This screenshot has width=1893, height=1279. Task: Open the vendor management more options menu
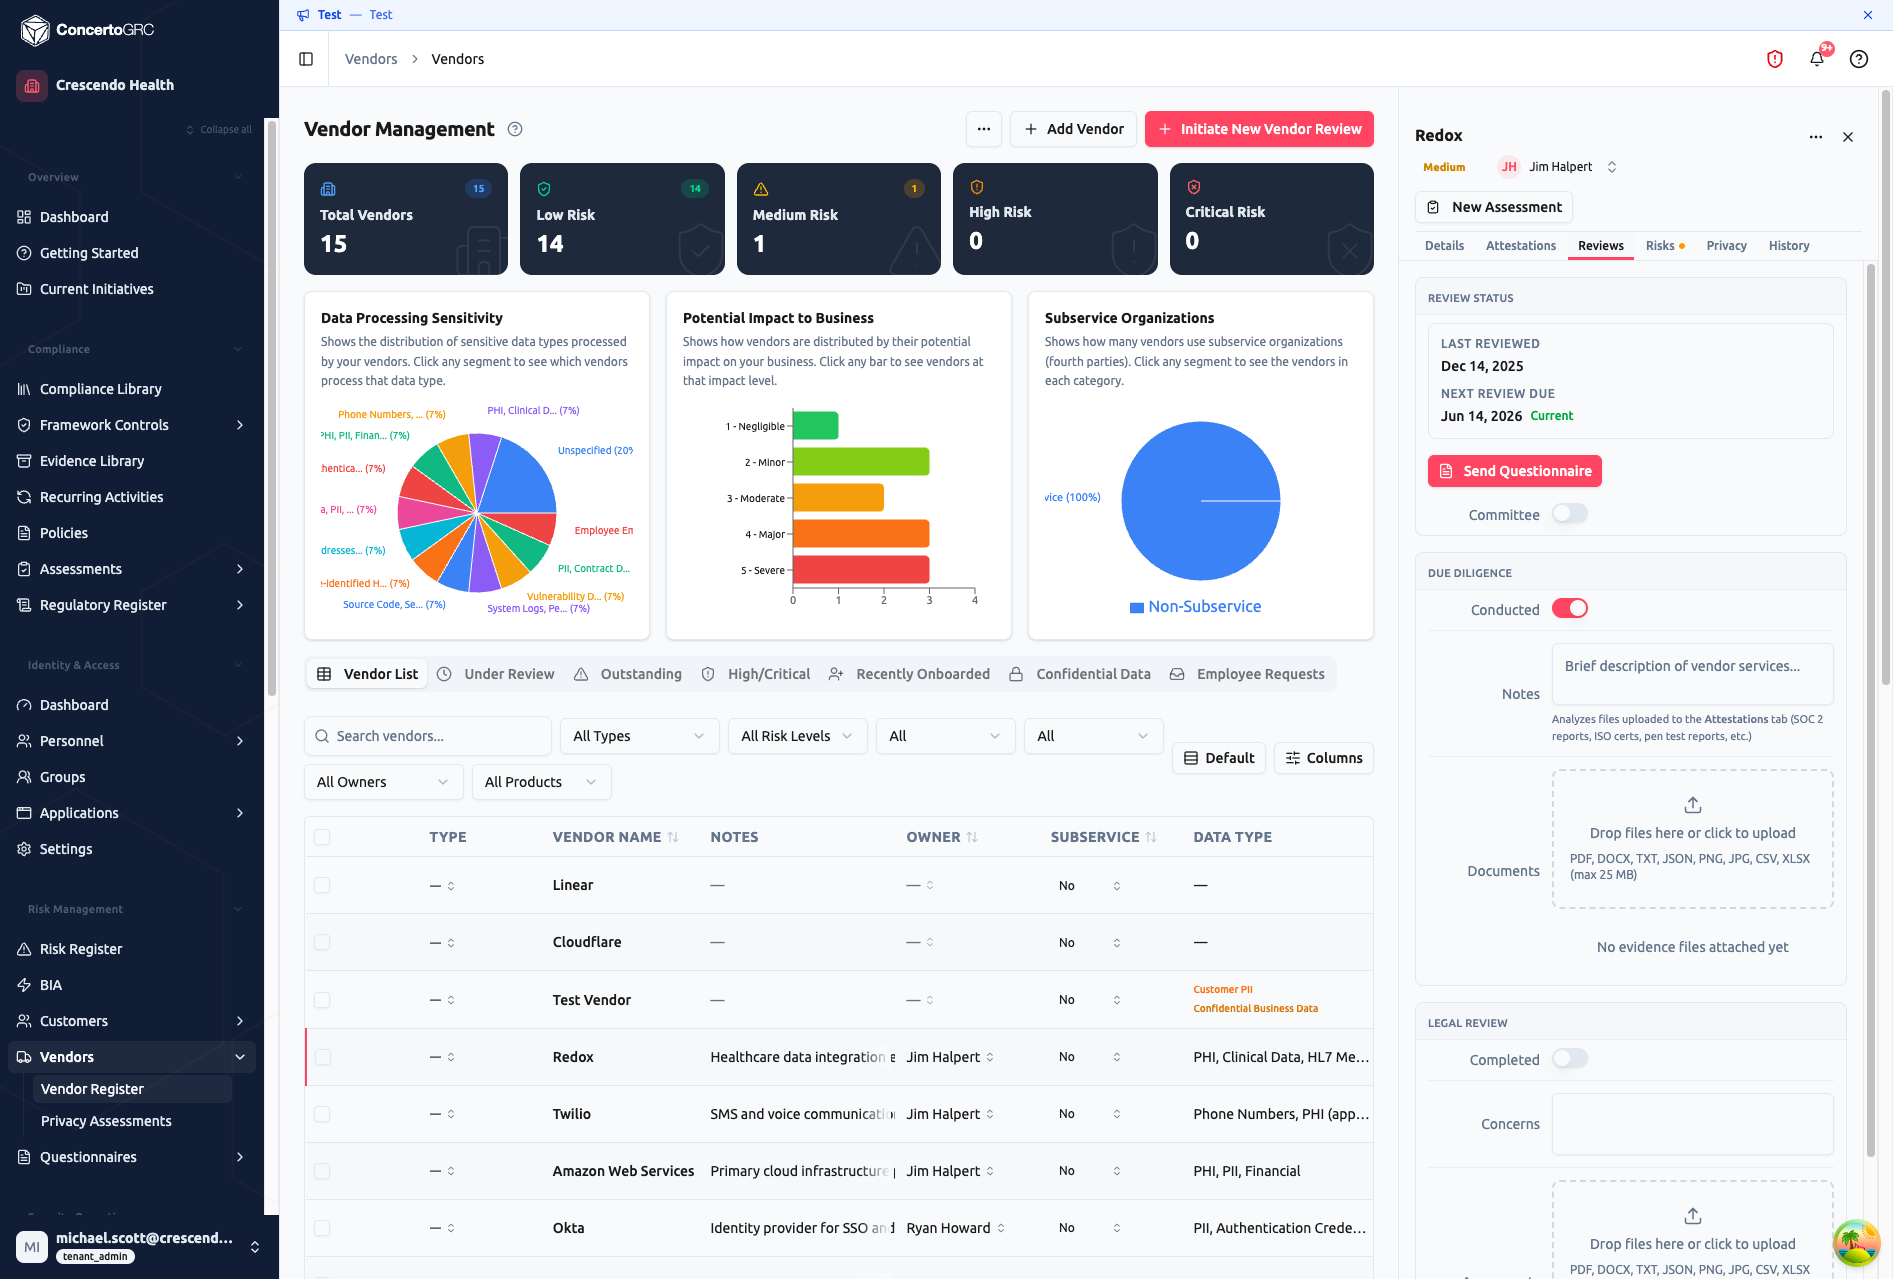[x=984, y=129]
